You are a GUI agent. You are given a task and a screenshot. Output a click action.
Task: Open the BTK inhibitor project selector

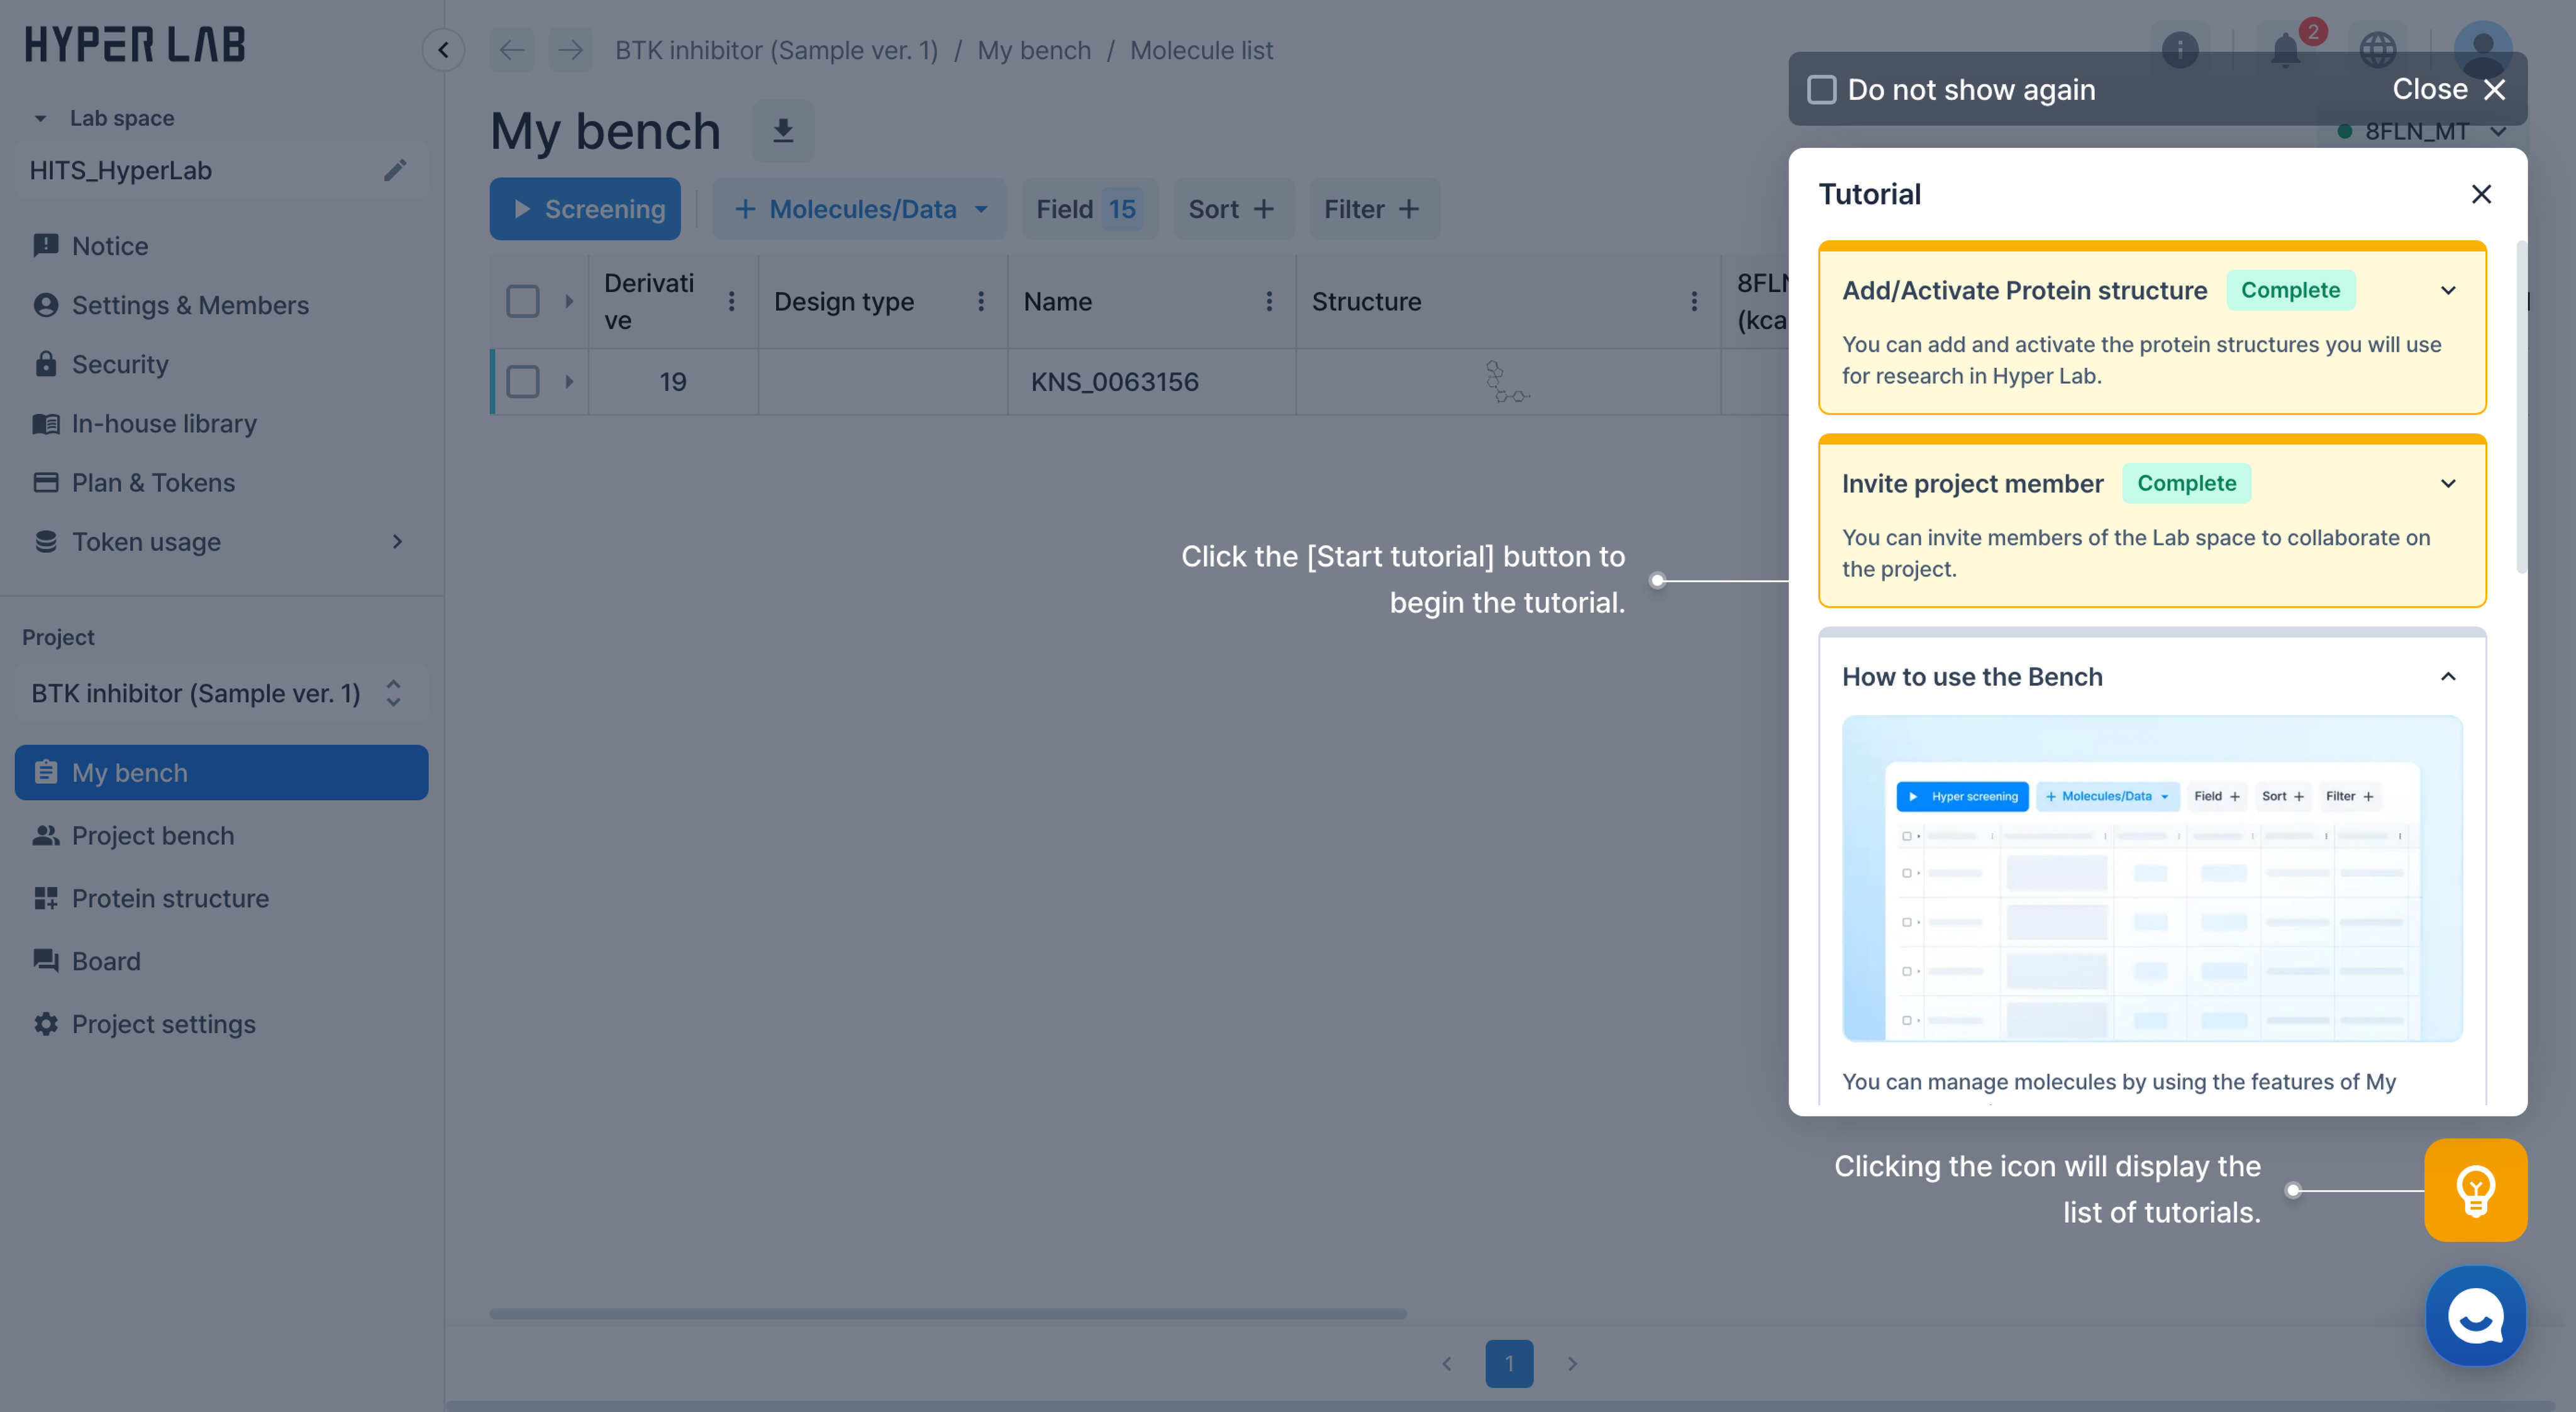click(220, 693)
